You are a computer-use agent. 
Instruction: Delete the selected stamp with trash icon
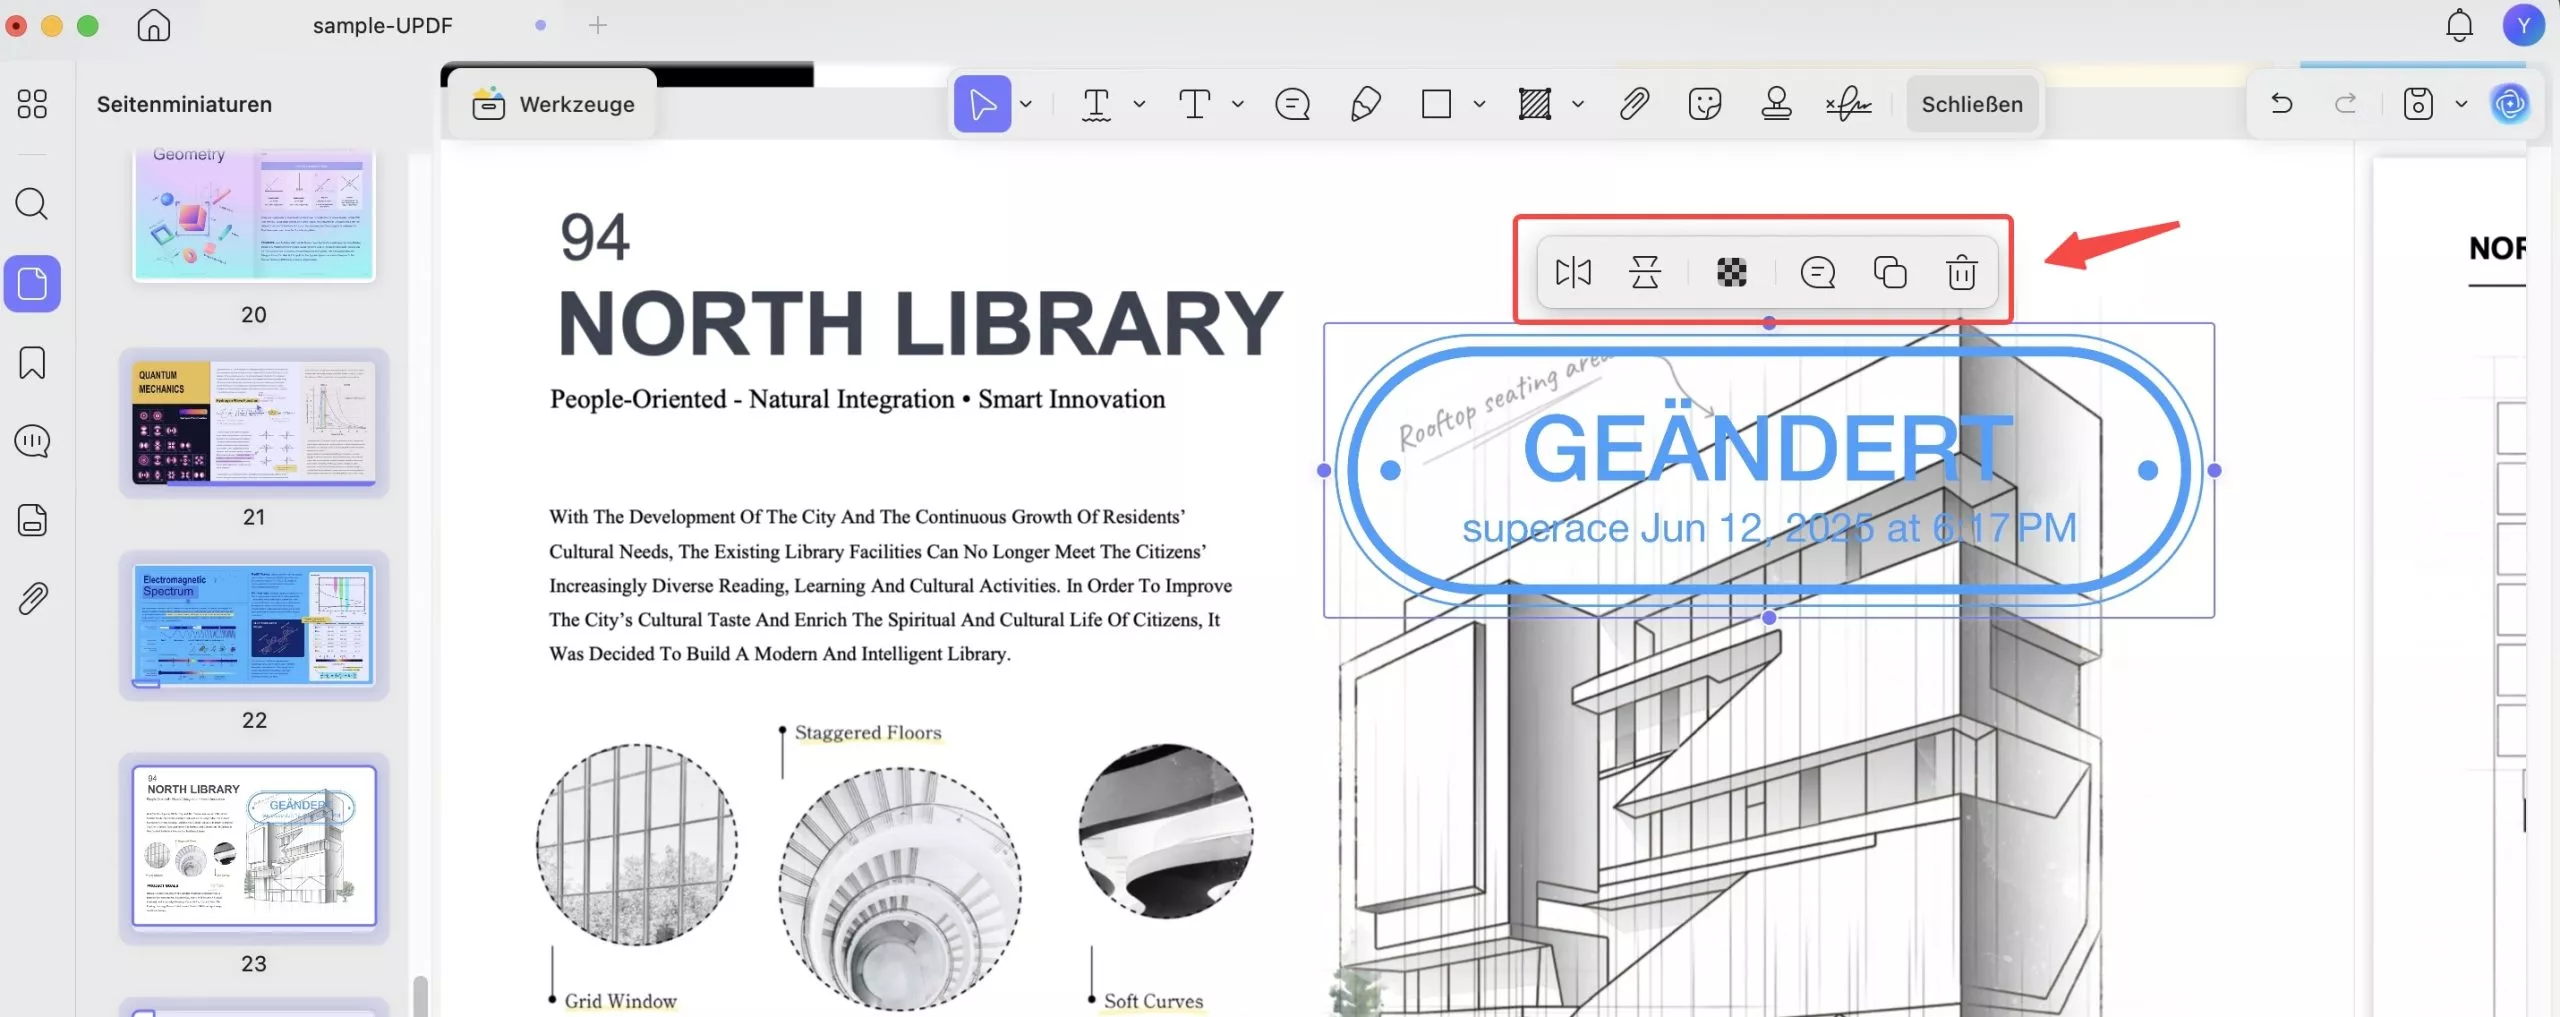click(1961, 272)
